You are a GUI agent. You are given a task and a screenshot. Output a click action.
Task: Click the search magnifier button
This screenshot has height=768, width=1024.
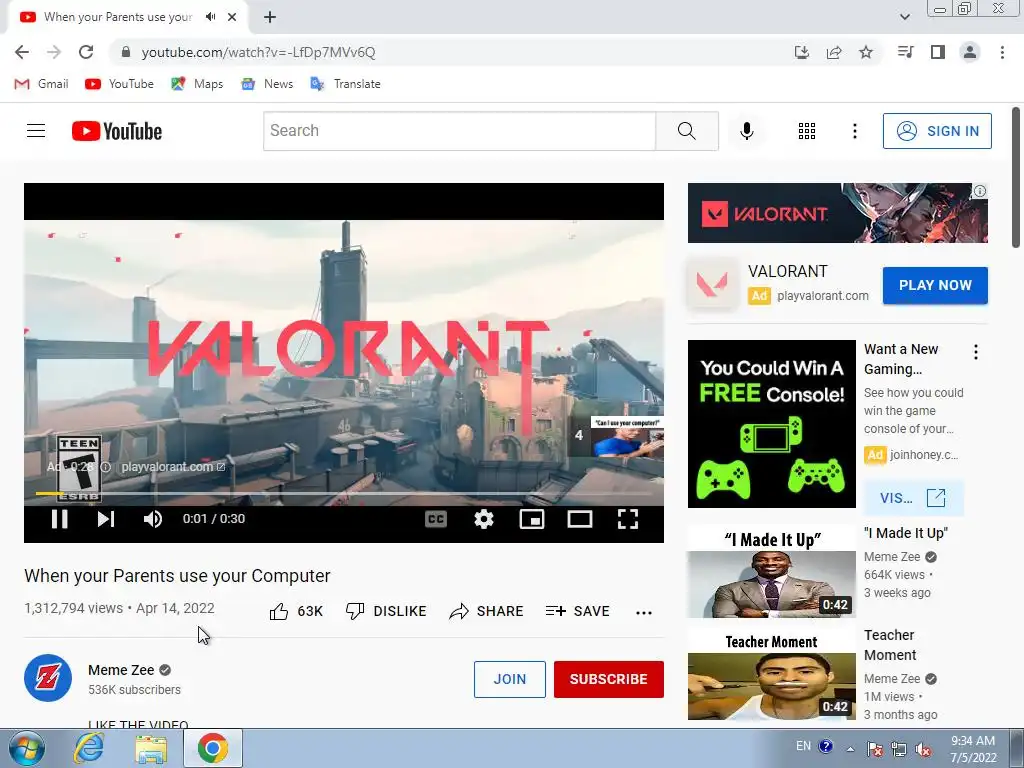[687, 131]
